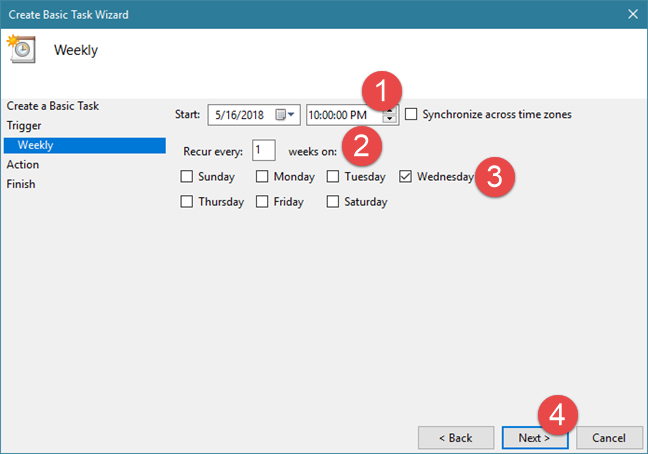Select the Thursday checkbox
Image resolution: width=648 pixels, height=454 pixels.
[x=187, y=202]
